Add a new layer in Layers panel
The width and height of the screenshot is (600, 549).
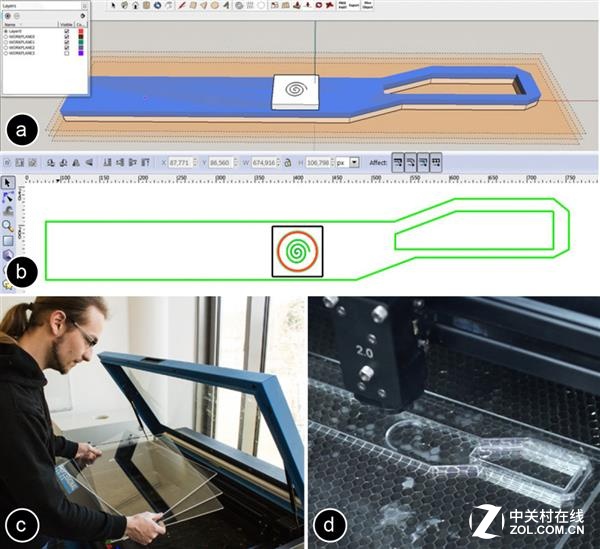click(x=8, y=16)
